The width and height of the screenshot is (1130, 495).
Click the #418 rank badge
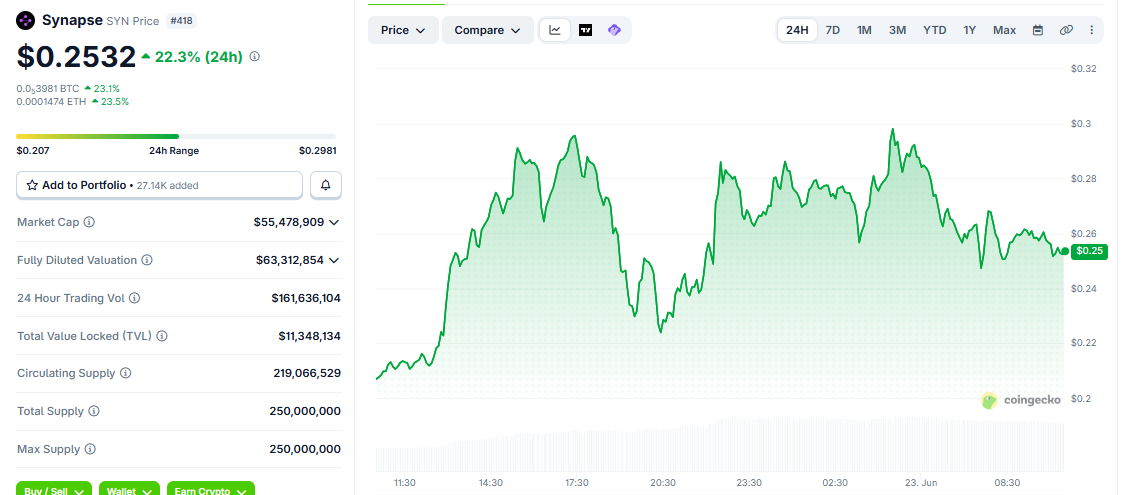coord(181,21)
